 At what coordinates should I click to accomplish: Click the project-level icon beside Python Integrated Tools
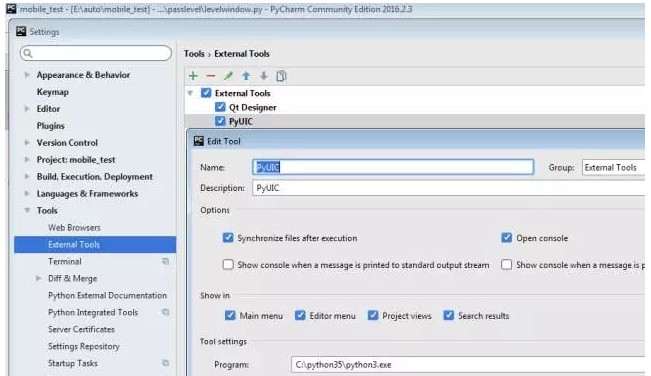point(165,312)
